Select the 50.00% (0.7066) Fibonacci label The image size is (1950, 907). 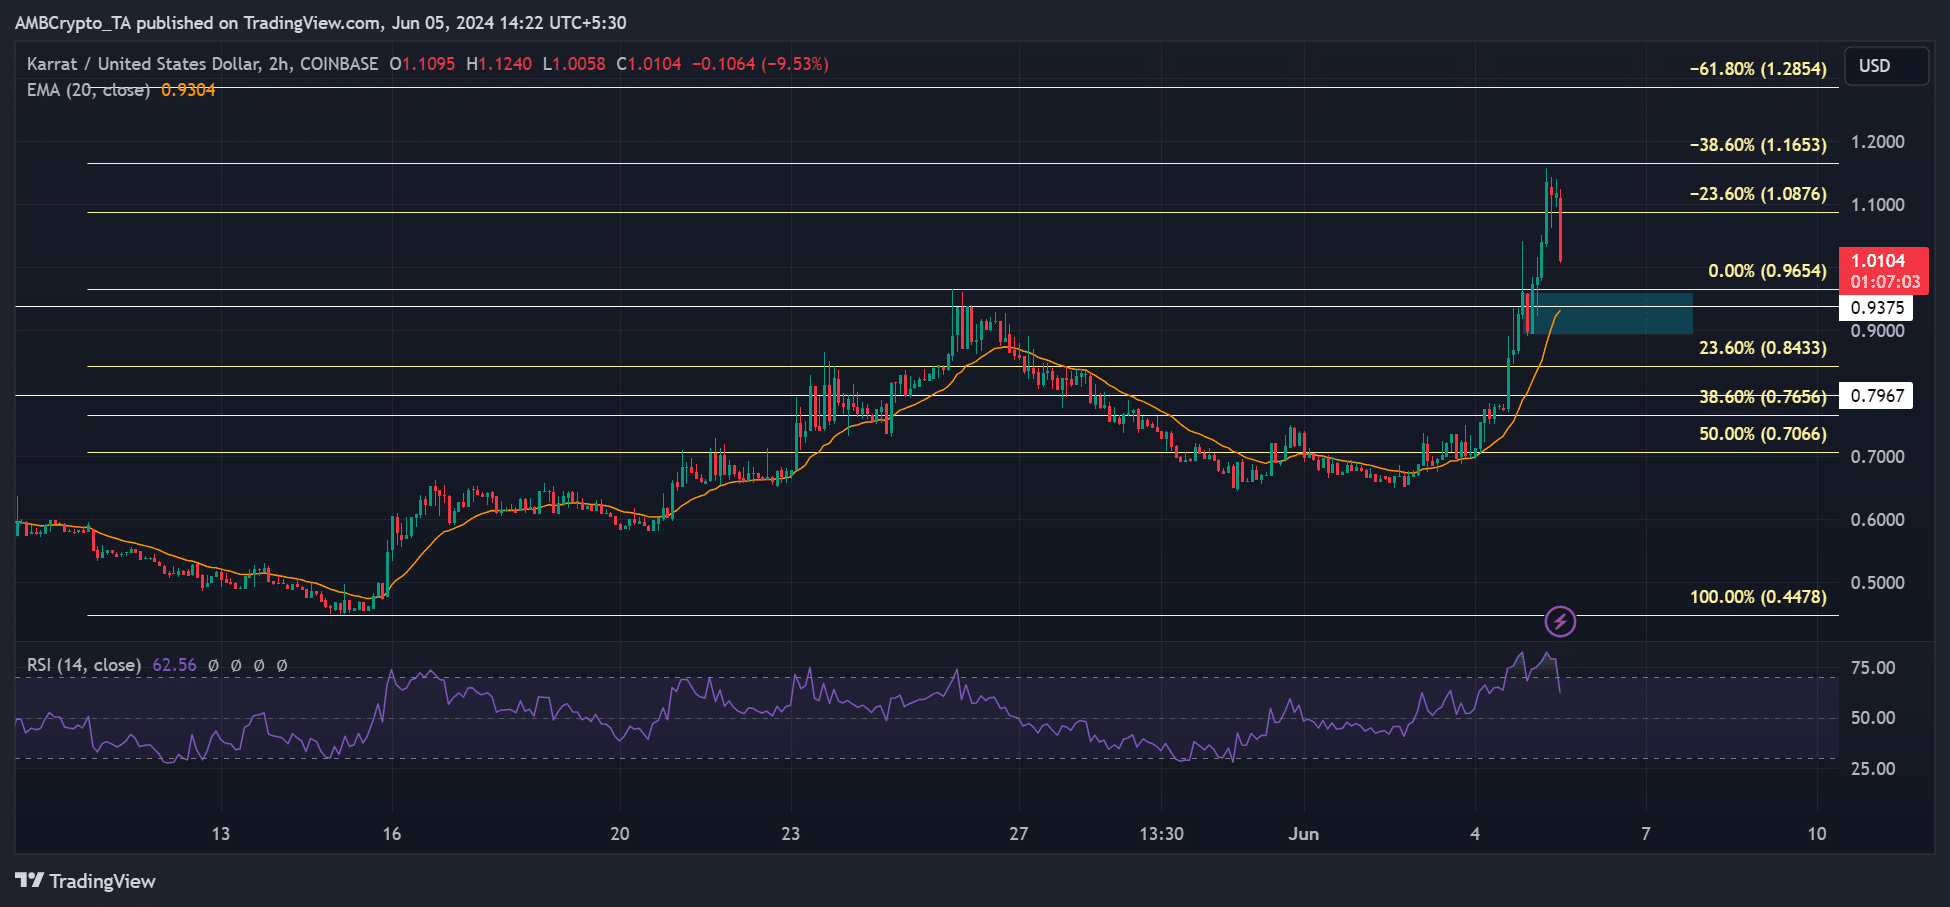point(1763,434)
